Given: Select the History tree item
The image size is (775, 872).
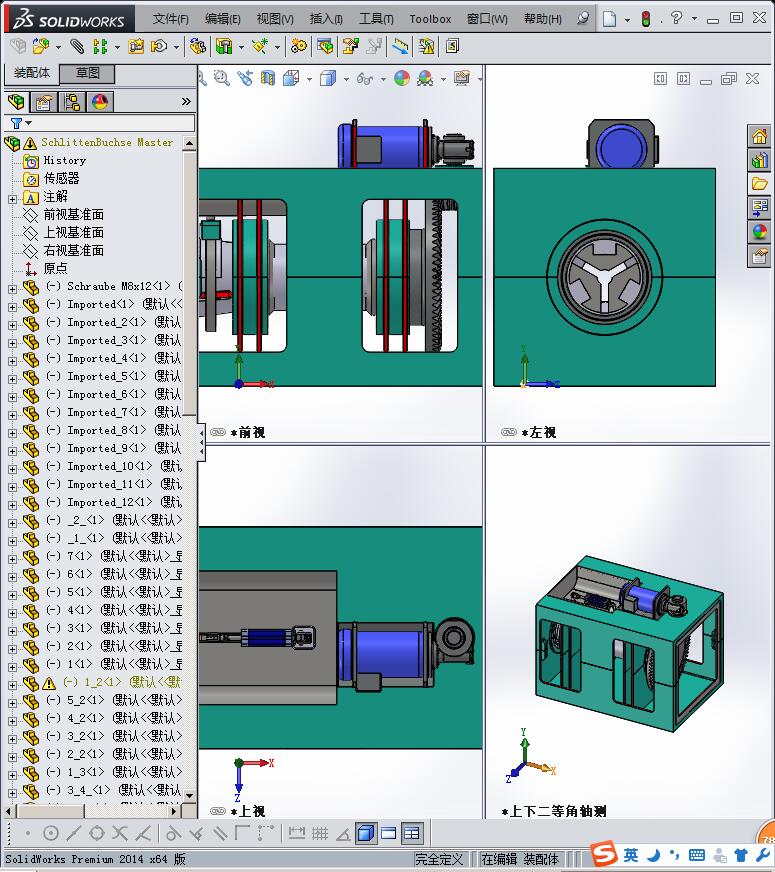Looking at the screenshot, I should tap(64, 161).
